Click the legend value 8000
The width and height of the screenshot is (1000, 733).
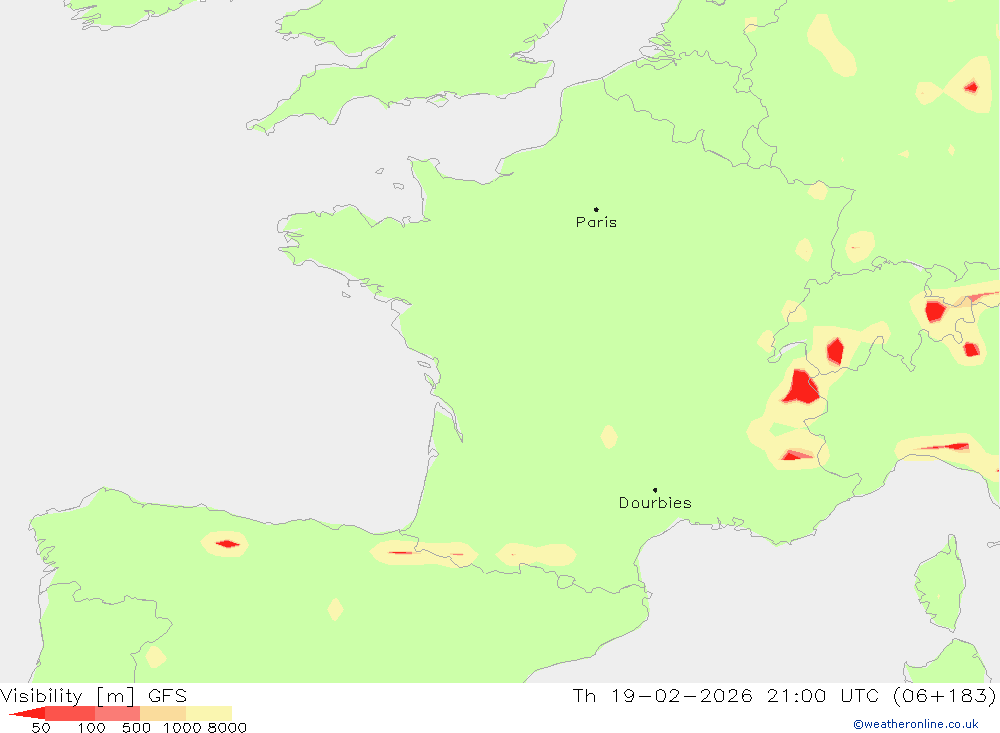227,728
